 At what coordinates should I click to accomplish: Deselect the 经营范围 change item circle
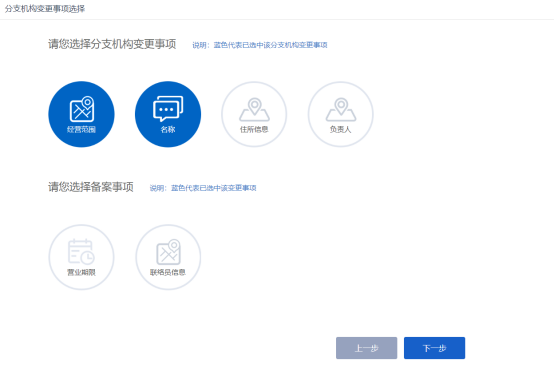(81, 114)
